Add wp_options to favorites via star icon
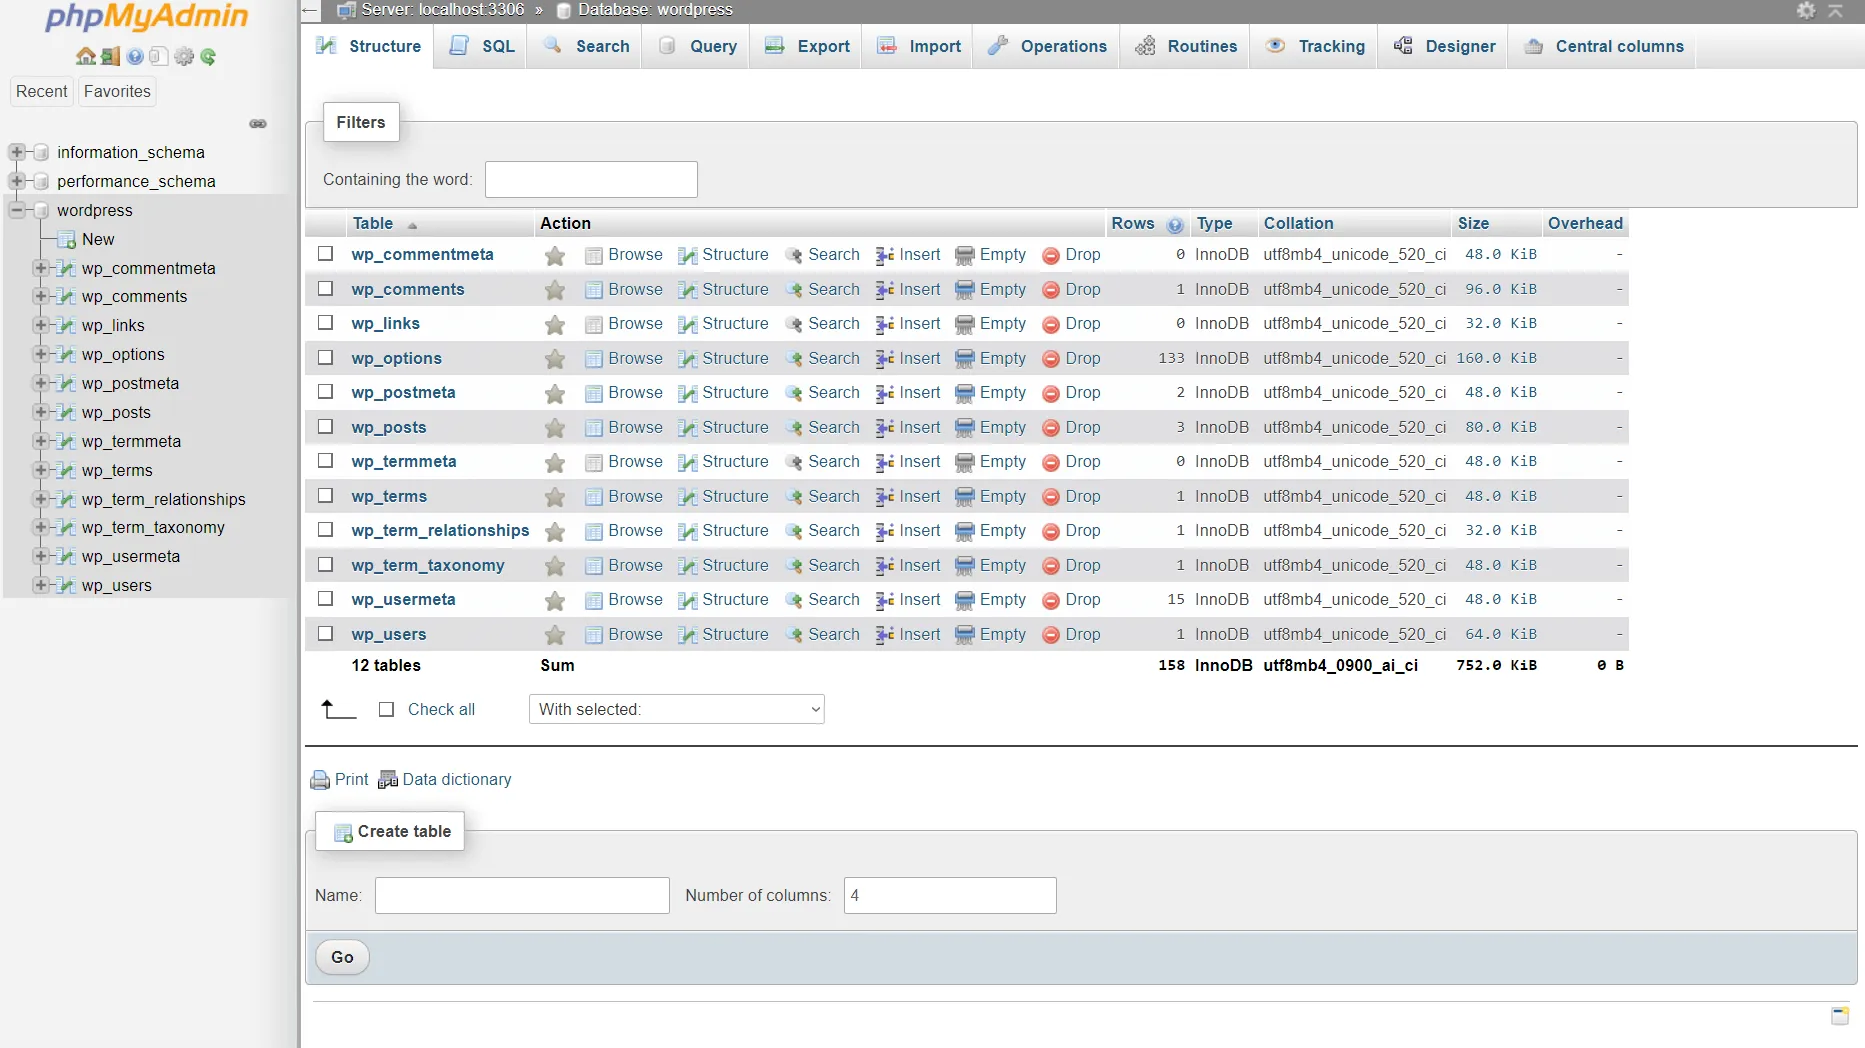Screen dimensions: 1865x1048 (x=555, y=359)
